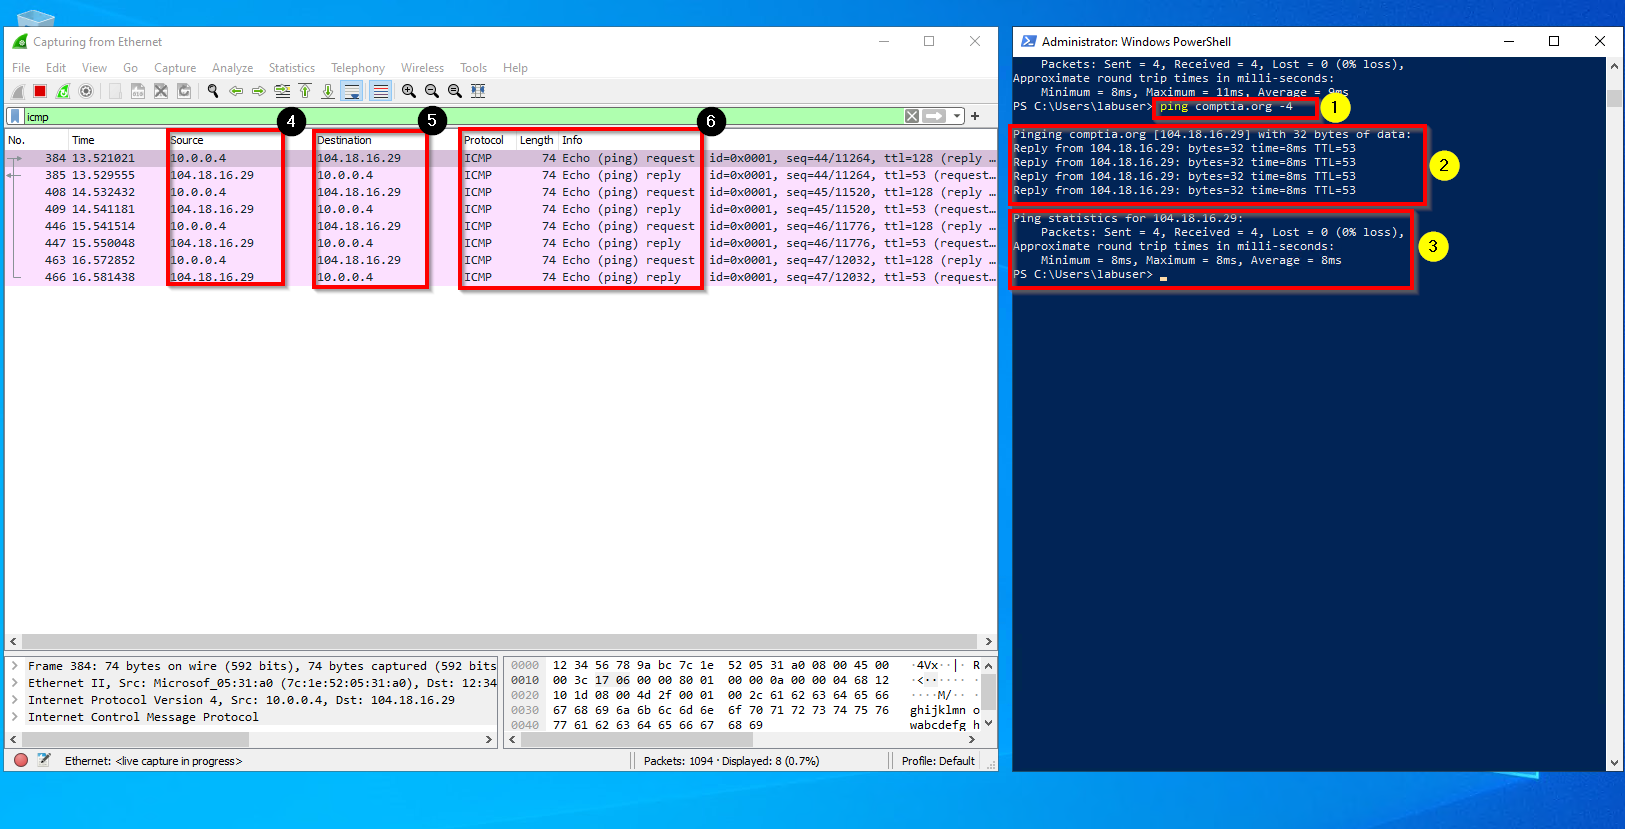
Task: Open the Help menu
Action: pyautogui.click(x=515, y=68)
